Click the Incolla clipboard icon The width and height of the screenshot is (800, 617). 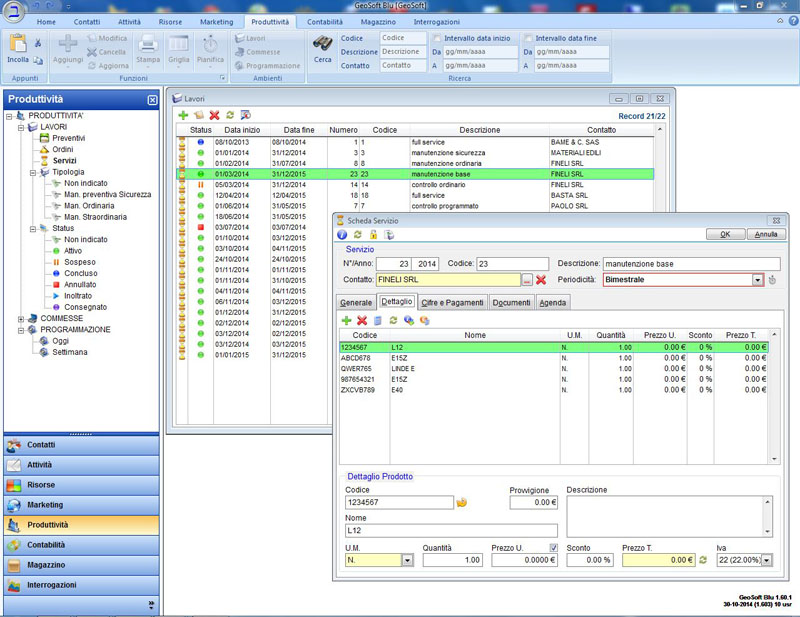(18, 43)
